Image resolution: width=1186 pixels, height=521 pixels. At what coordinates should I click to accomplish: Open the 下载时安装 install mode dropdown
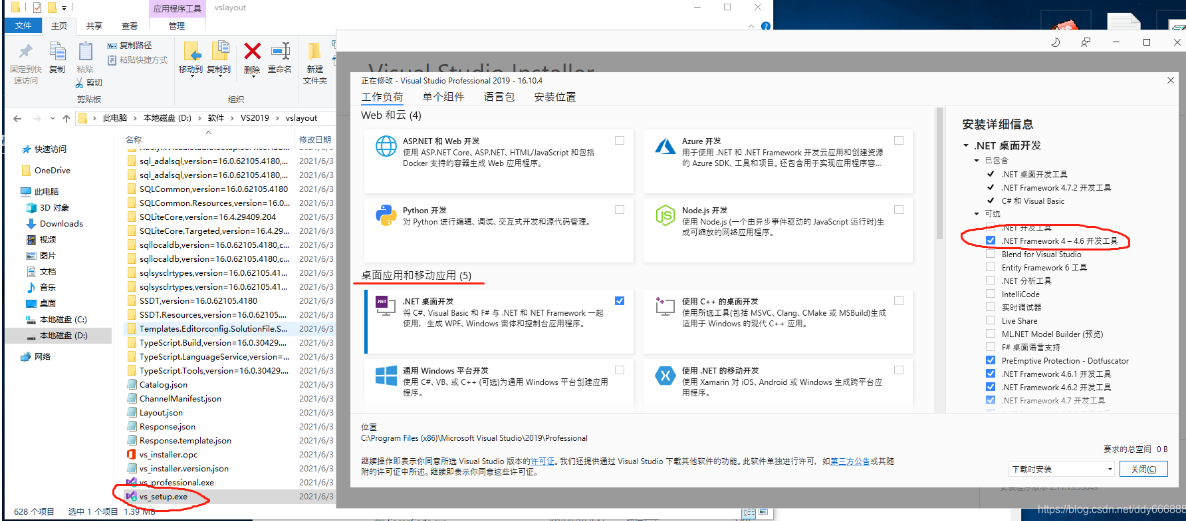coord(1061,470)
